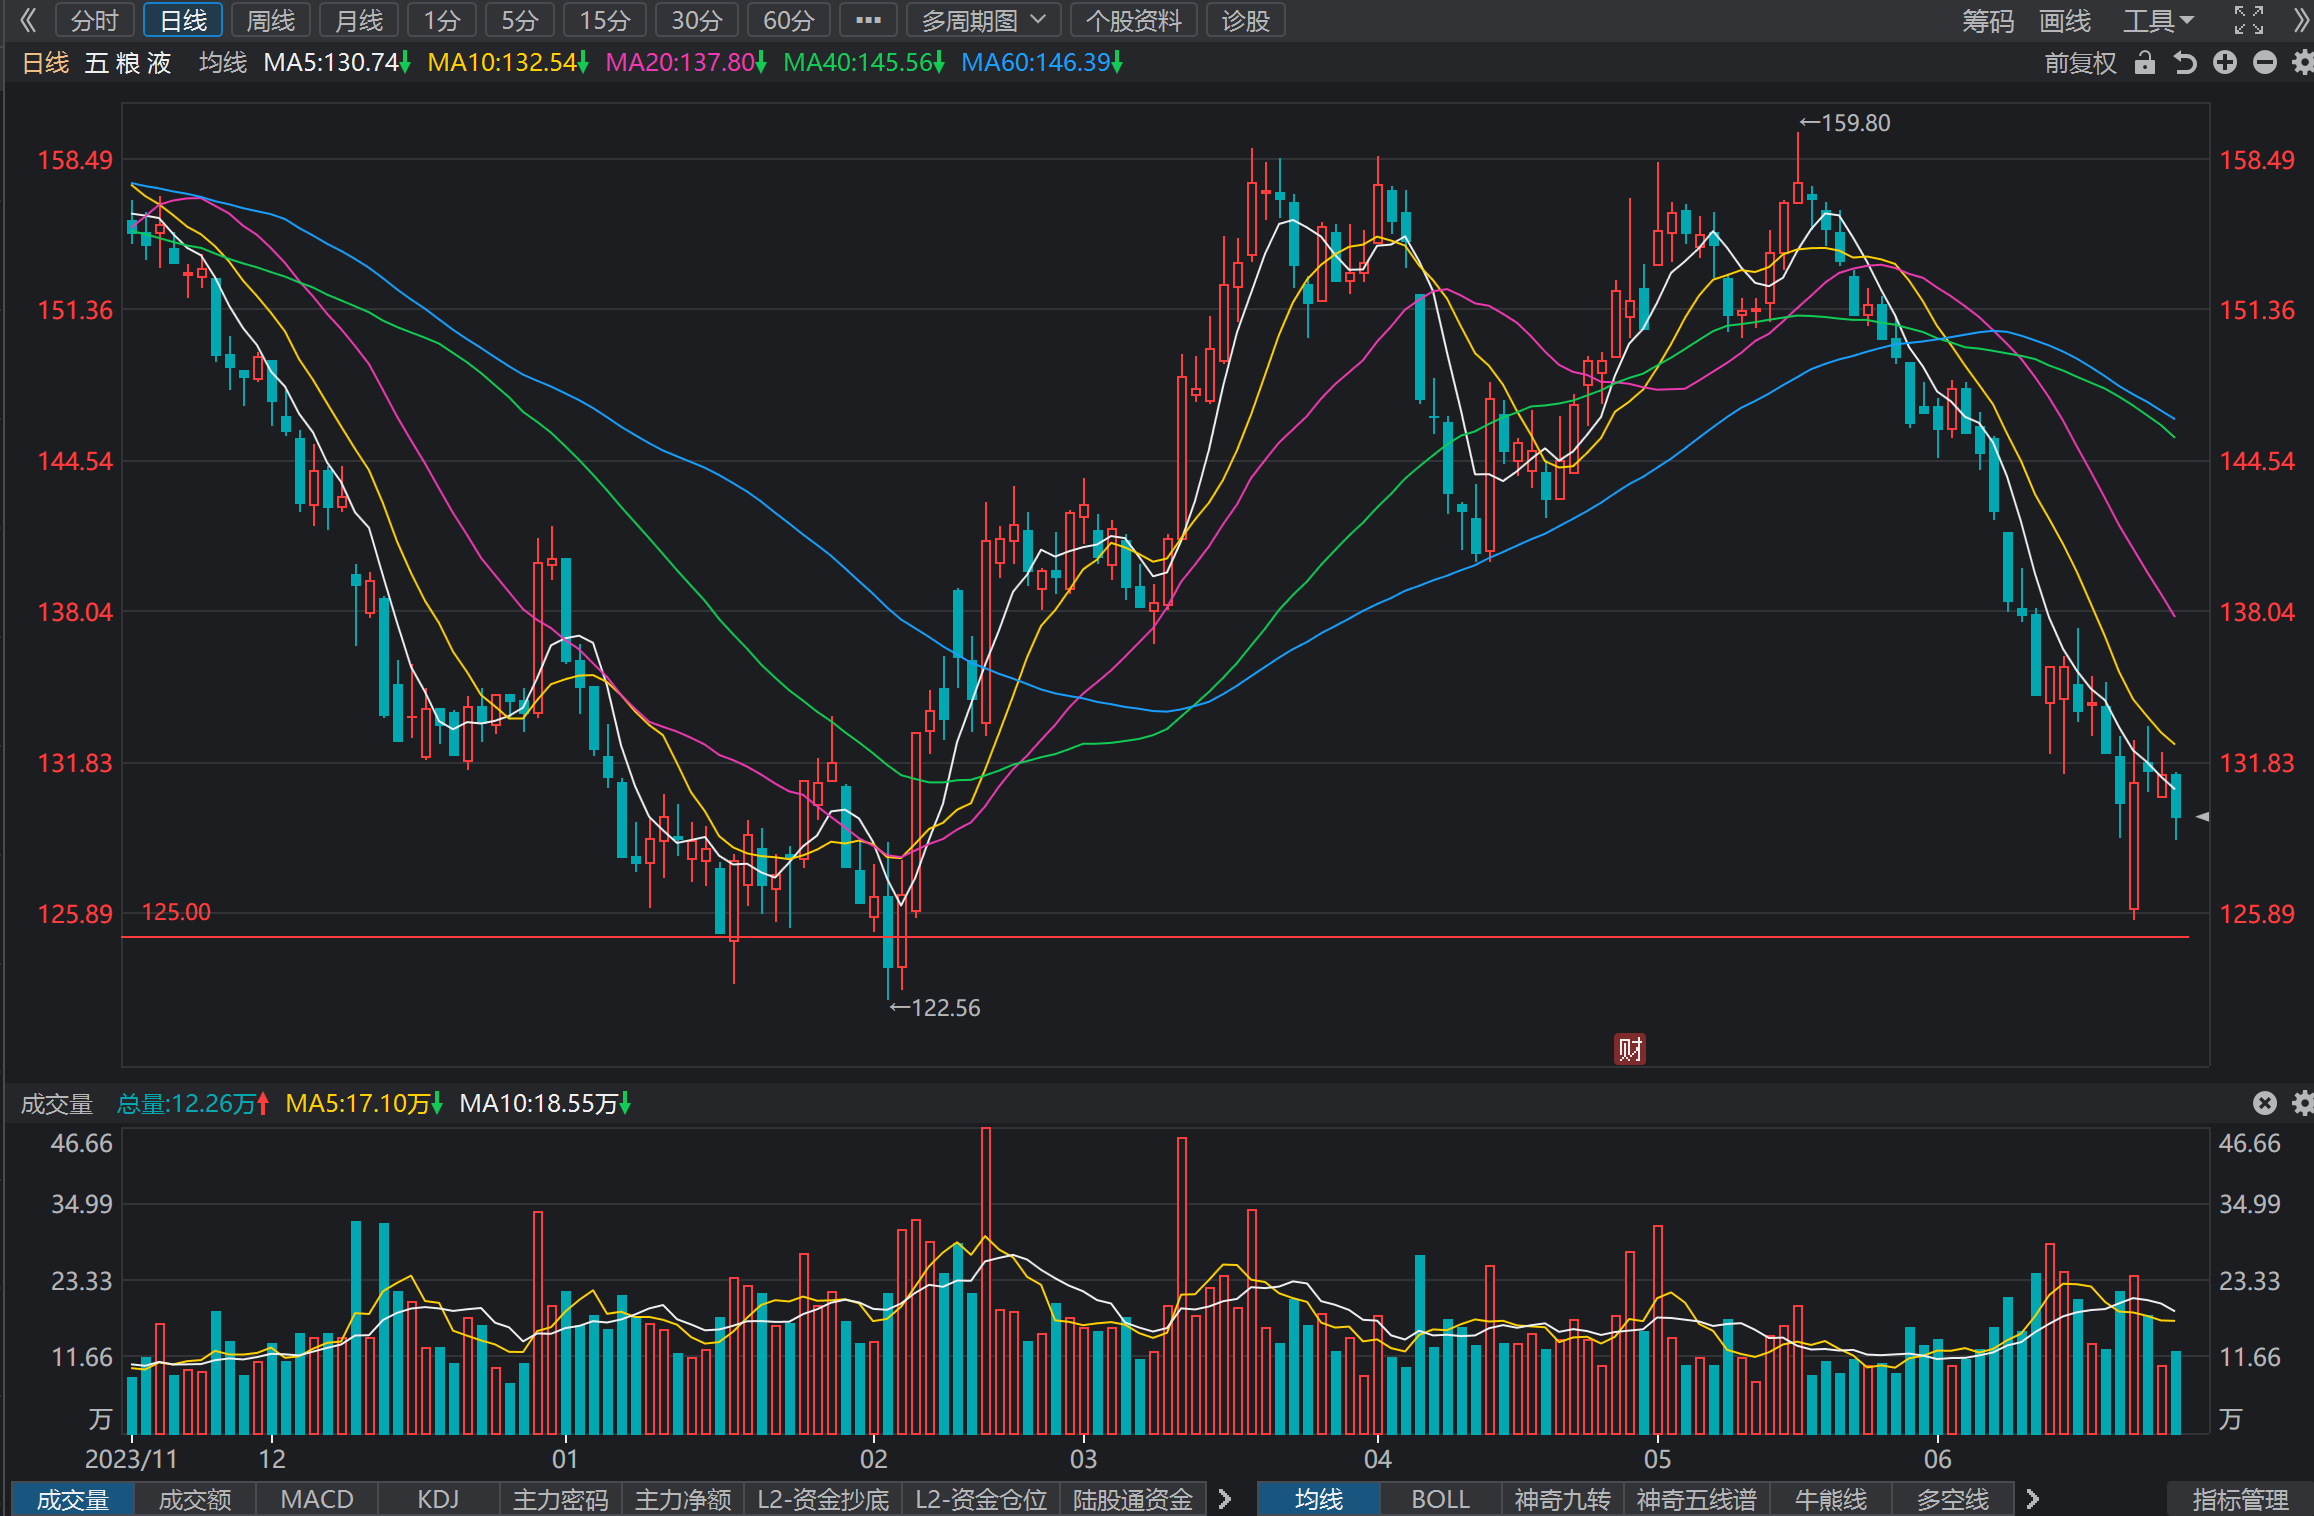This screenshot has width=2314, height=1516.
Task: Select the 60分 period button
Action: click(x=789, y=20)
